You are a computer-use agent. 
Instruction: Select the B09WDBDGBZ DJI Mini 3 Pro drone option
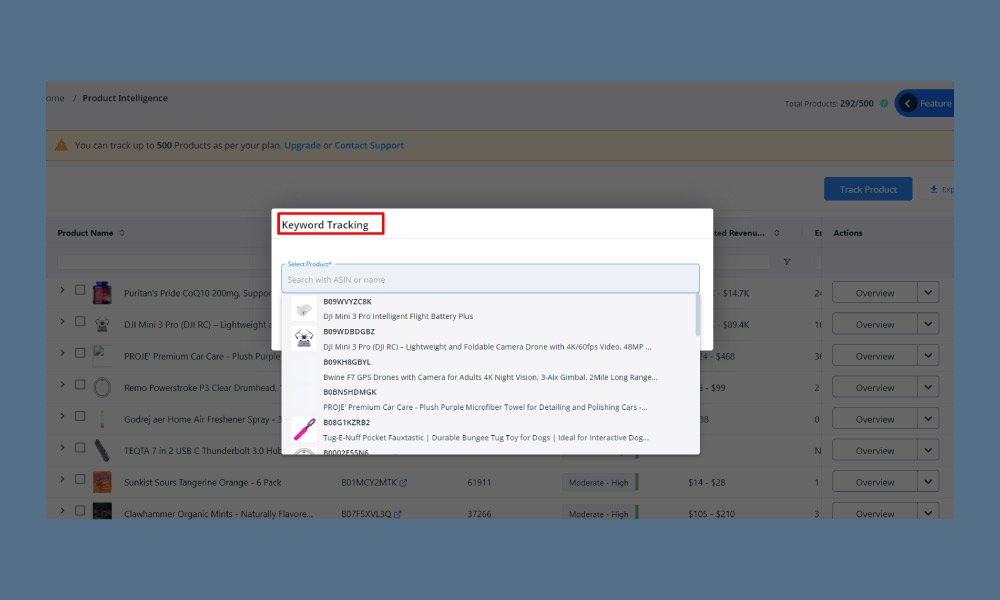tap(490, 339)
